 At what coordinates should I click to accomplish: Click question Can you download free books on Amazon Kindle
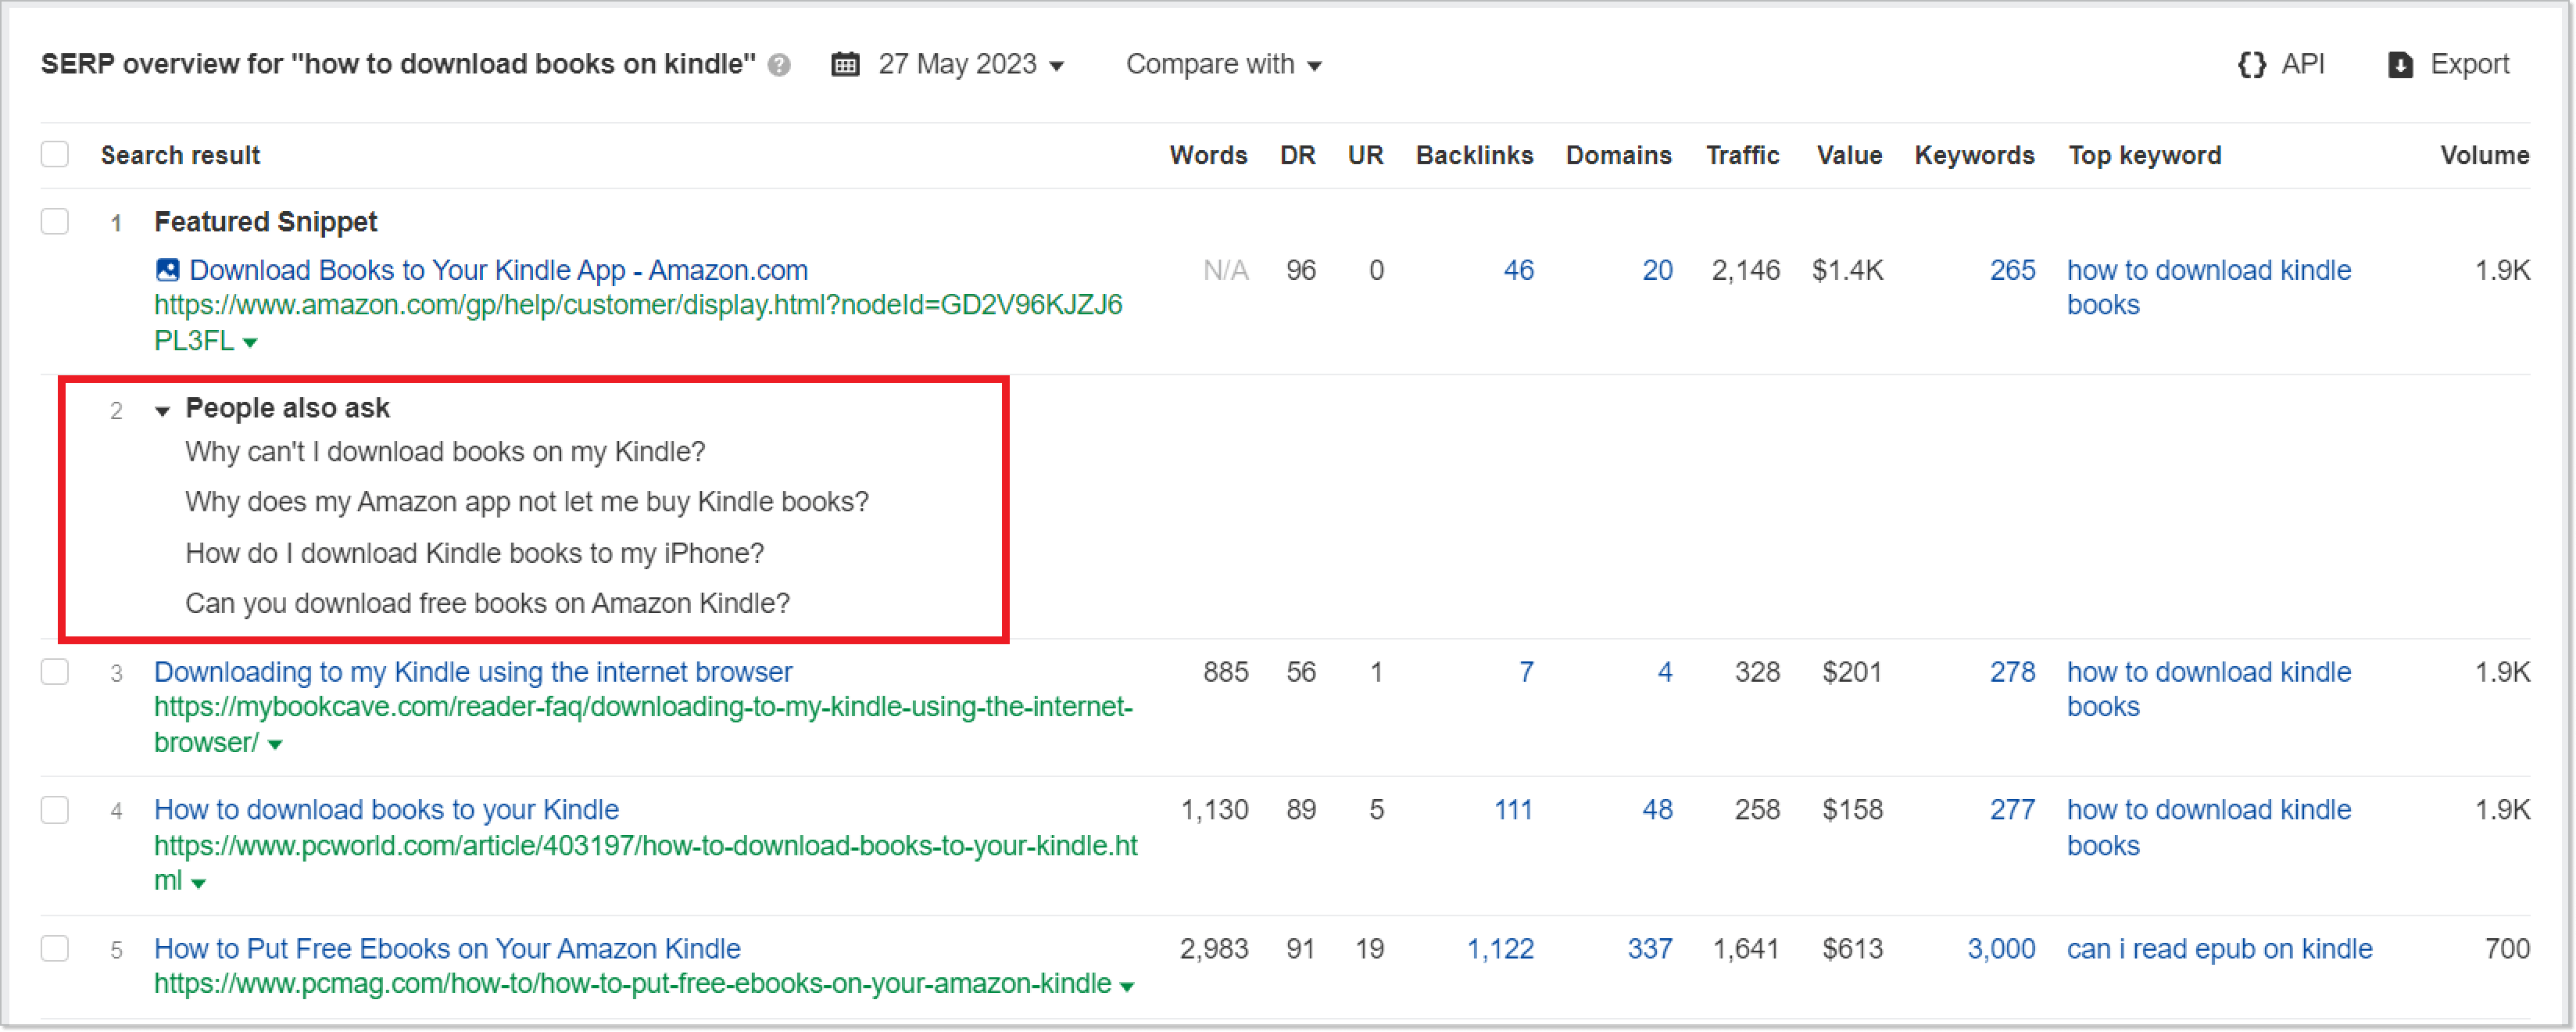487,604
